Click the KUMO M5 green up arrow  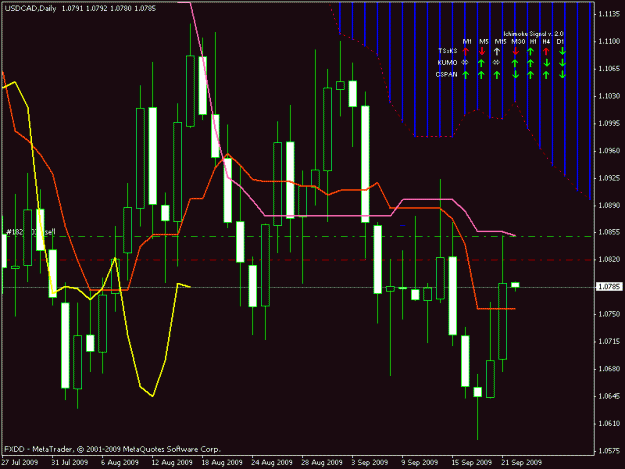482,63
